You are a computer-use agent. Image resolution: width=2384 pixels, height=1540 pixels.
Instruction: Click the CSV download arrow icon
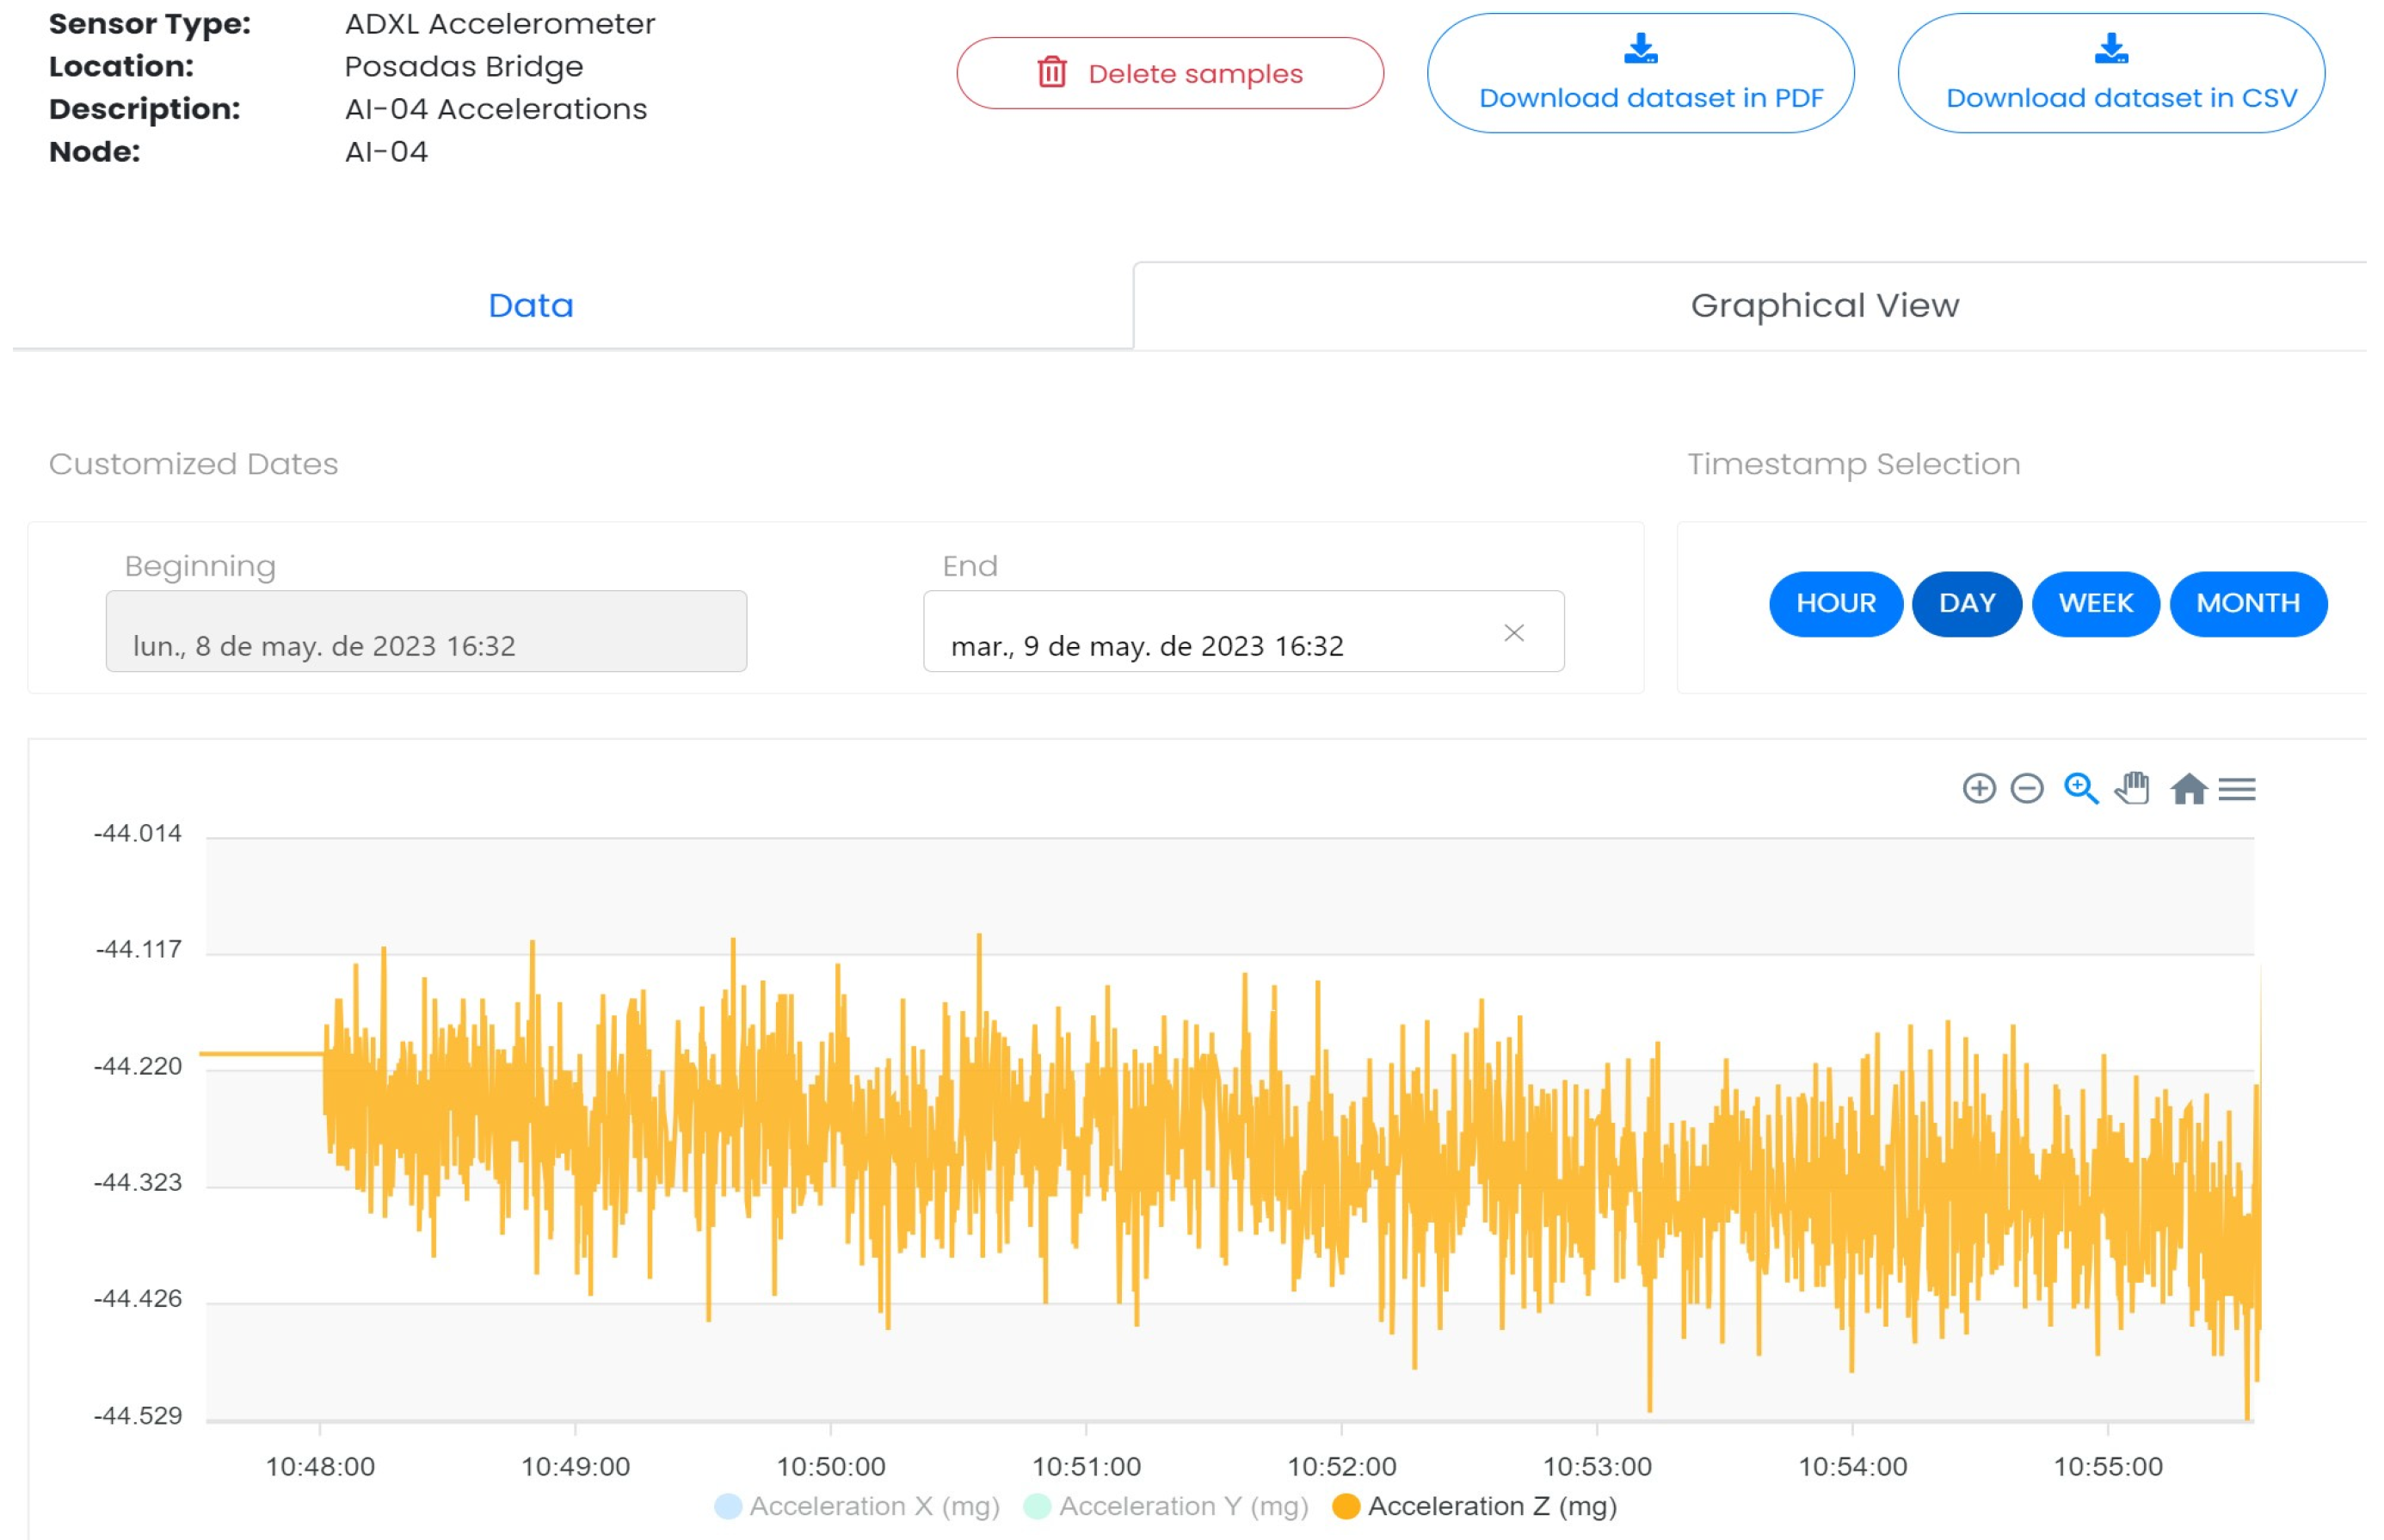(2111, 47)
